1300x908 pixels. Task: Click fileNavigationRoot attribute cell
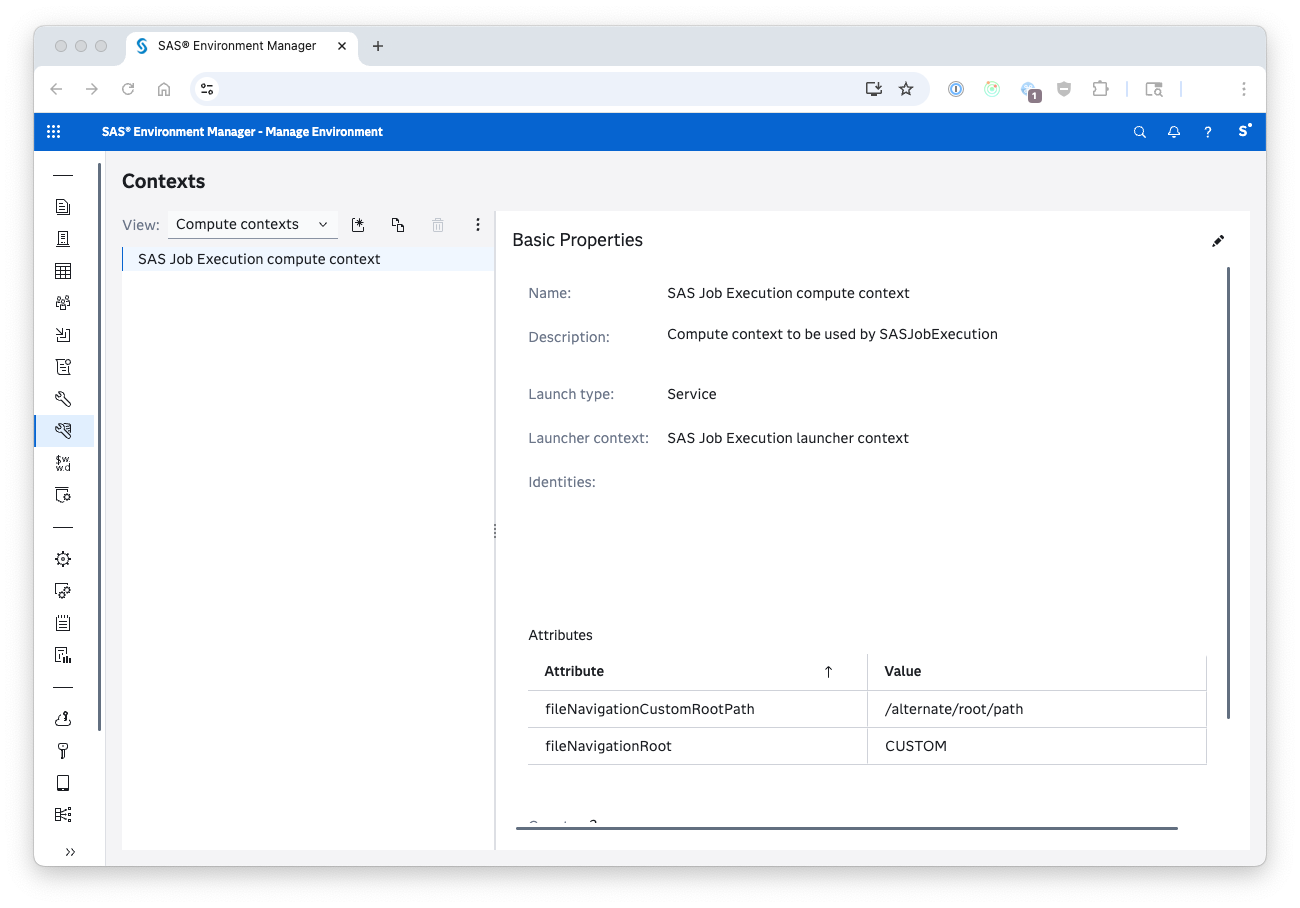click(697, 746)
